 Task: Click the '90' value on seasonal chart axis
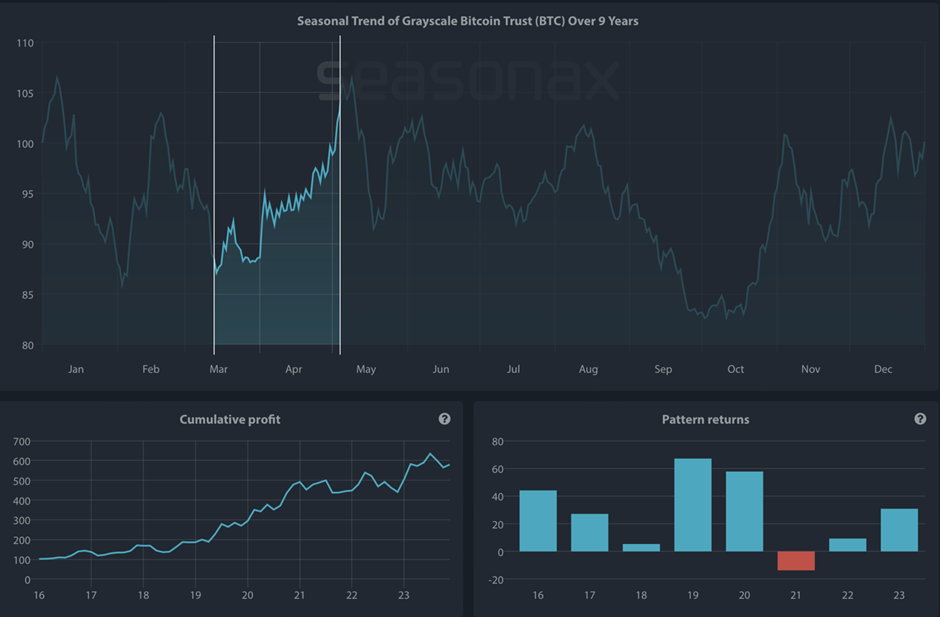click(x=28, y=244)
